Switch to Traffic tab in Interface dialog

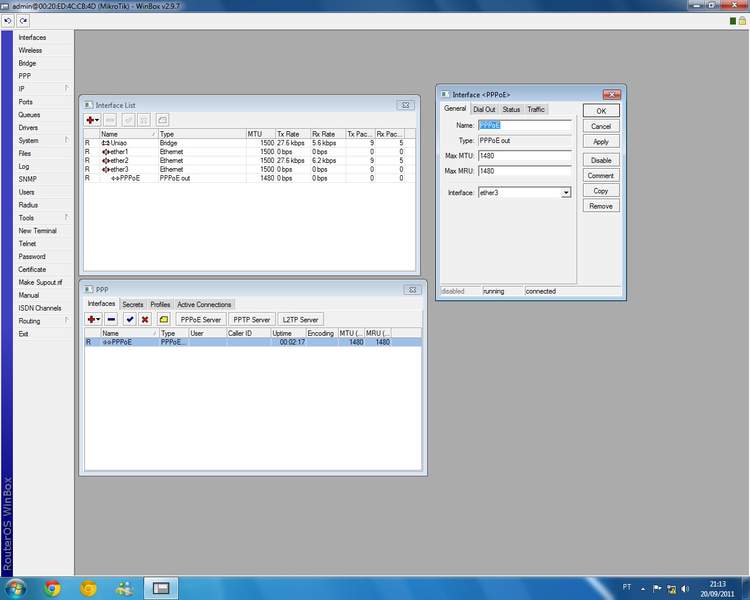(x=536, y=109)
